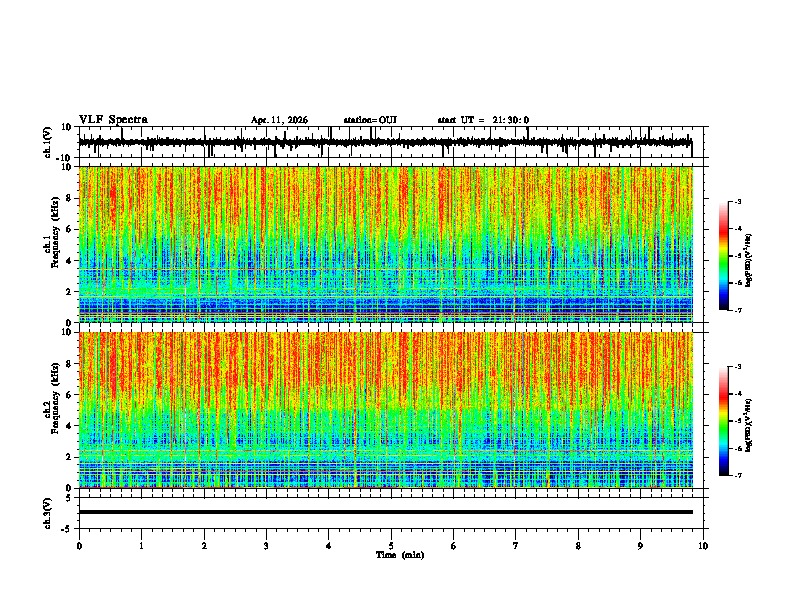792x612 pixels.
Task: Click time-axis tick label "7"
Action: [x=516, y=546]
